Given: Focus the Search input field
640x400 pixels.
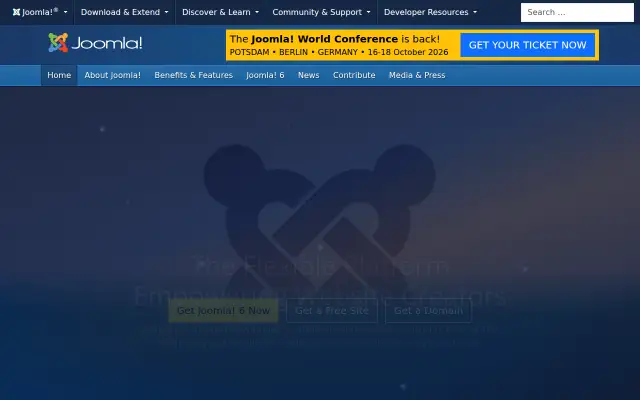Looking at the screenshot, I should pos(577,12).
